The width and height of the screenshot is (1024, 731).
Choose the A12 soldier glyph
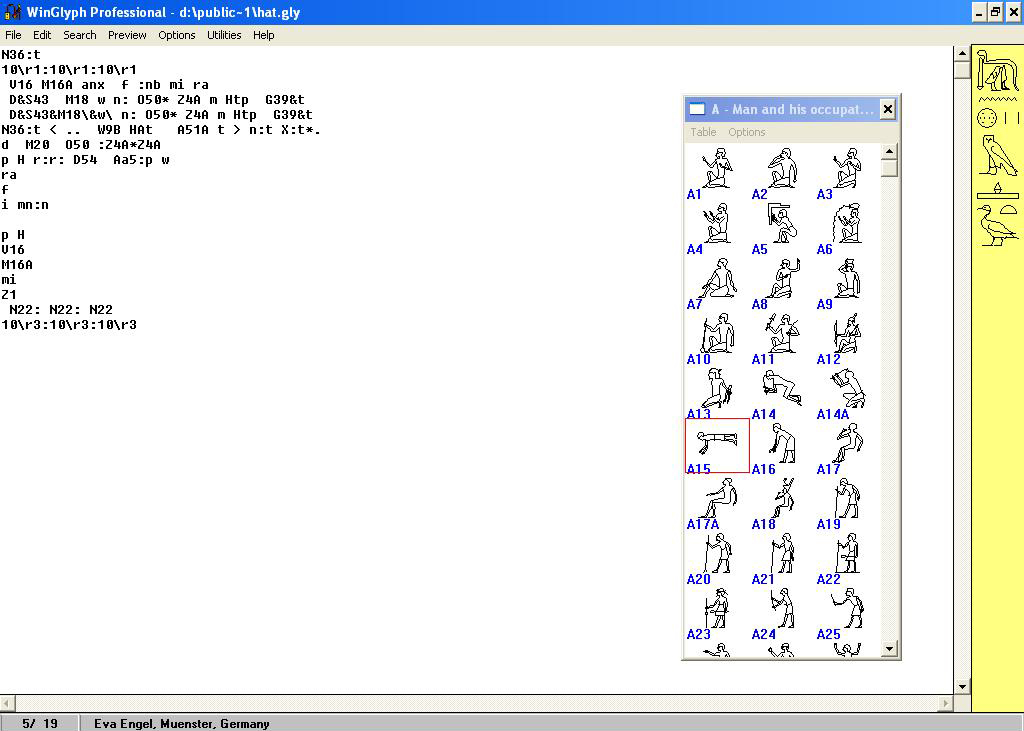(846, 333)
